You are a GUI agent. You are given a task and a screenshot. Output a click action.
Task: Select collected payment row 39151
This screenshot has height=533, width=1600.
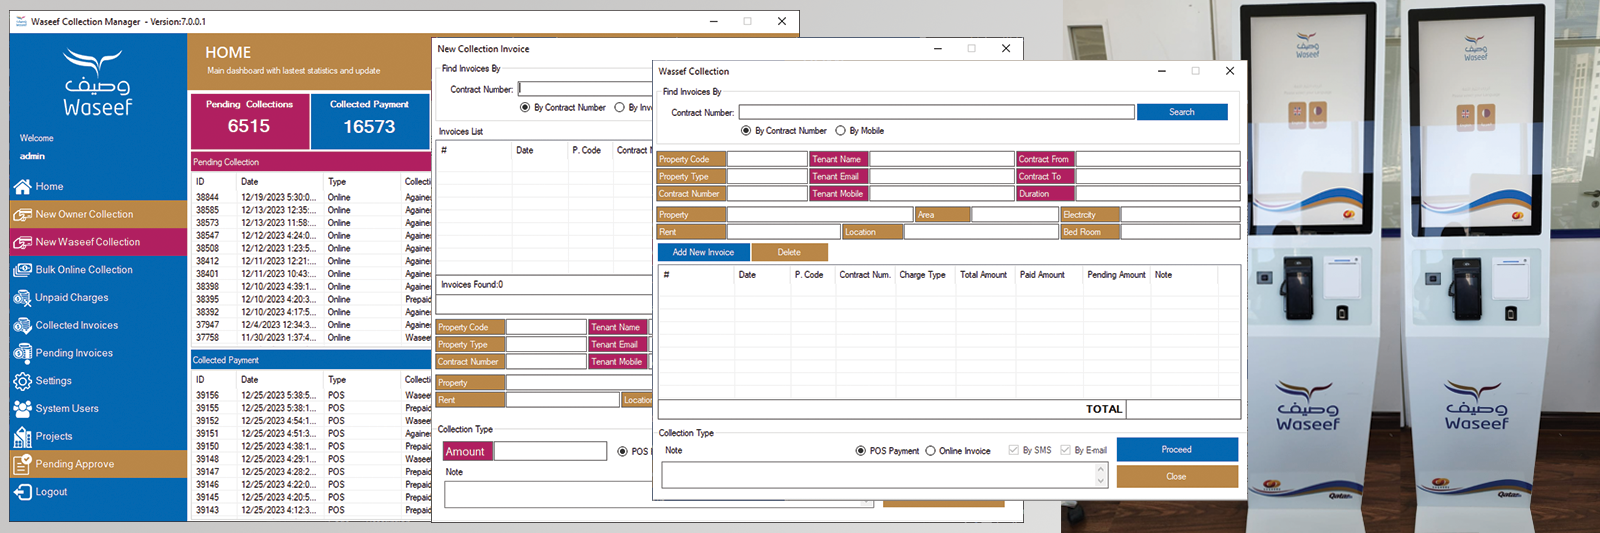click(311, 434)
